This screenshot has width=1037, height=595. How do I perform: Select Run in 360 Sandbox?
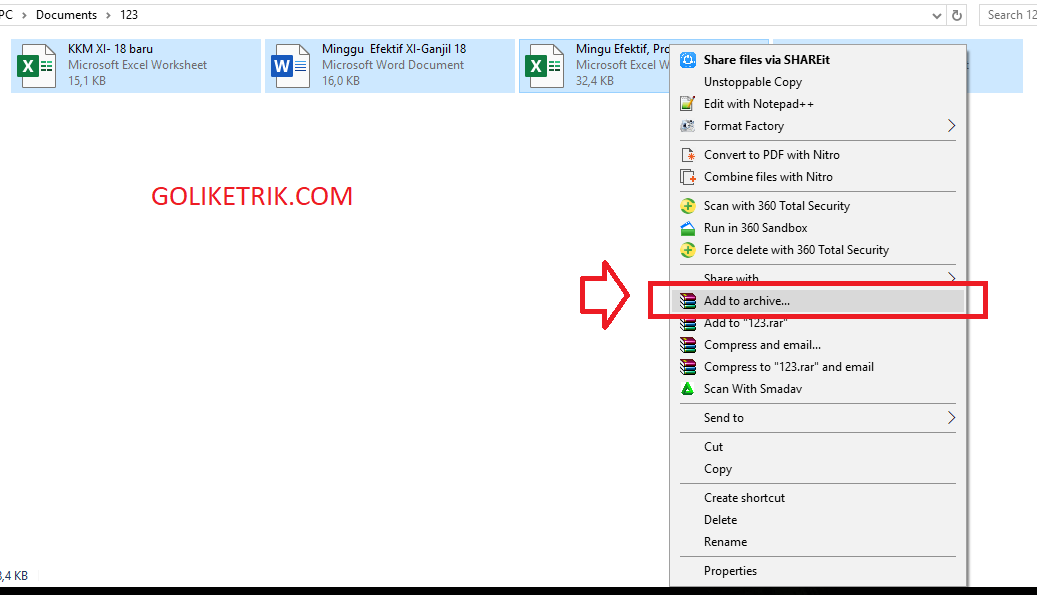(817, 228)
